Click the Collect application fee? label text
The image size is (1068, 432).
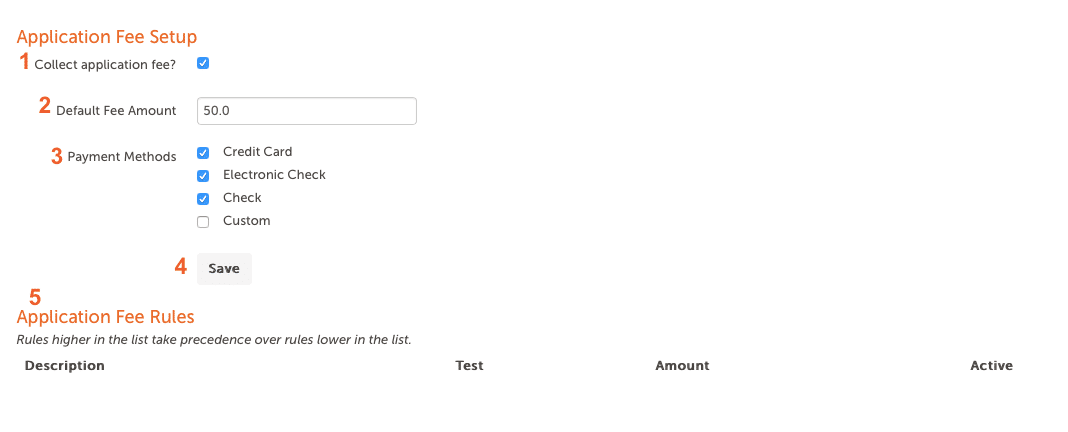click(105, 66)
